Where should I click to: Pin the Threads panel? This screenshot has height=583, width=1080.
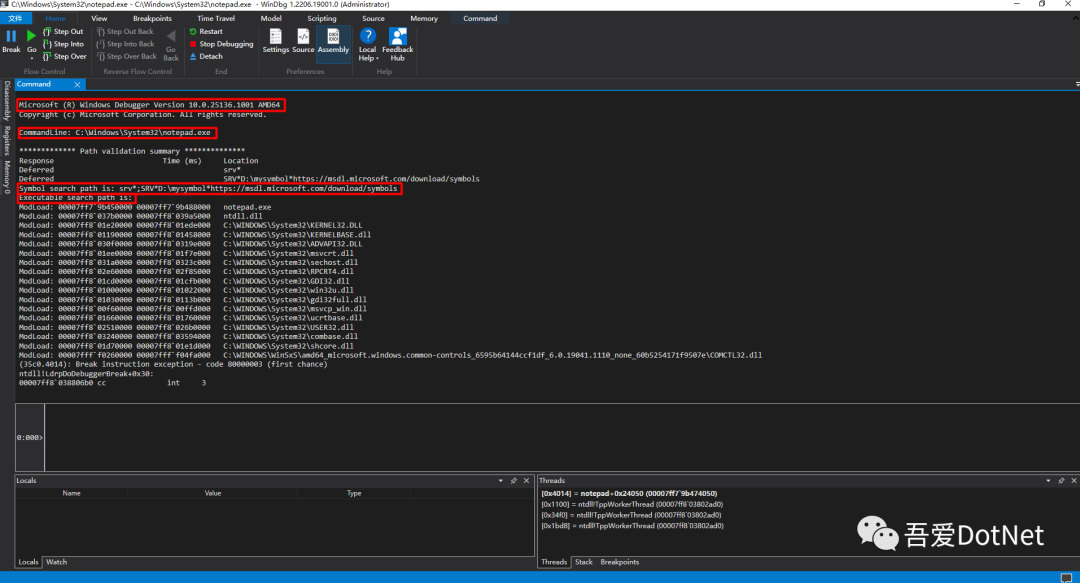click(x=1061, y=481)
